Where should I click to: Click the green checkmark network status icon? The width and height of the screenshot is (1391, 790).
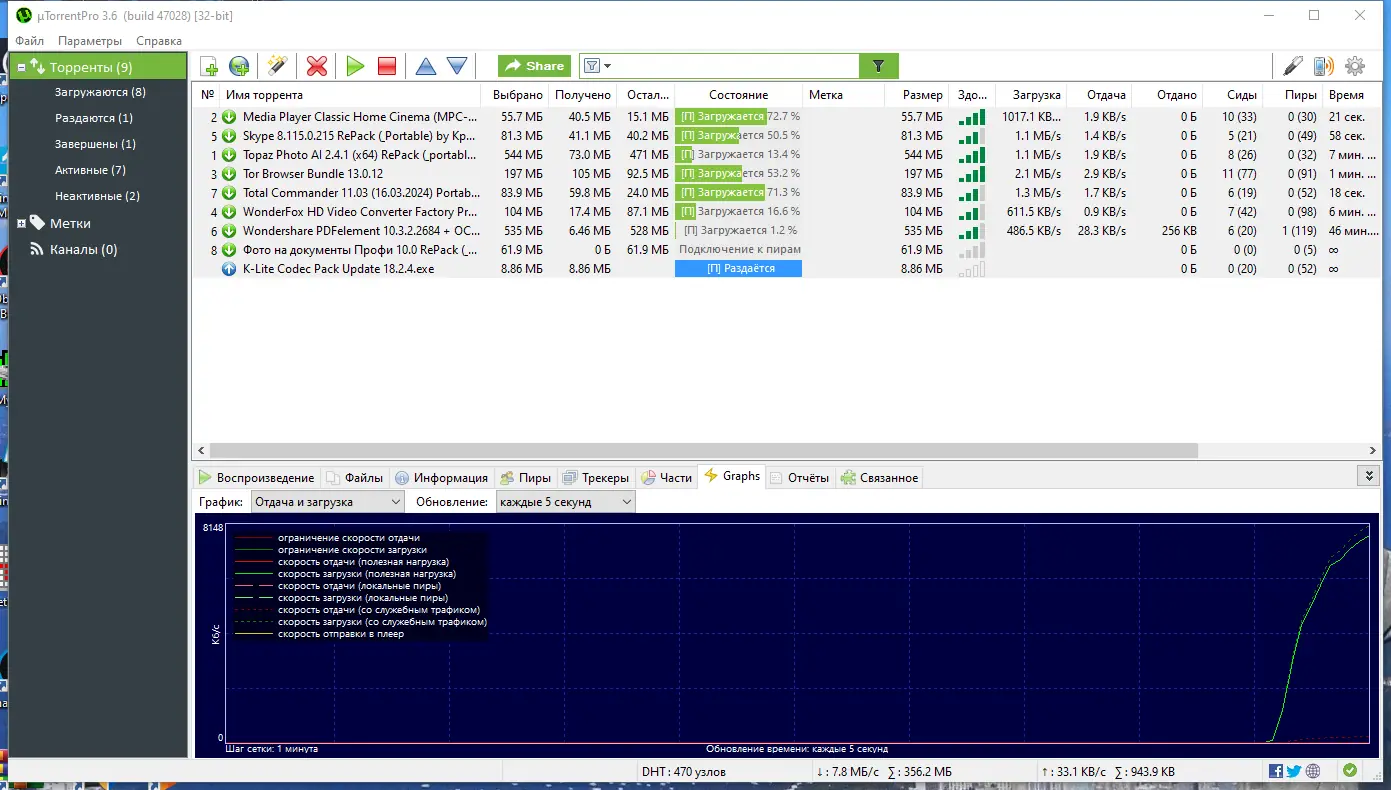tap(1350, 771)
